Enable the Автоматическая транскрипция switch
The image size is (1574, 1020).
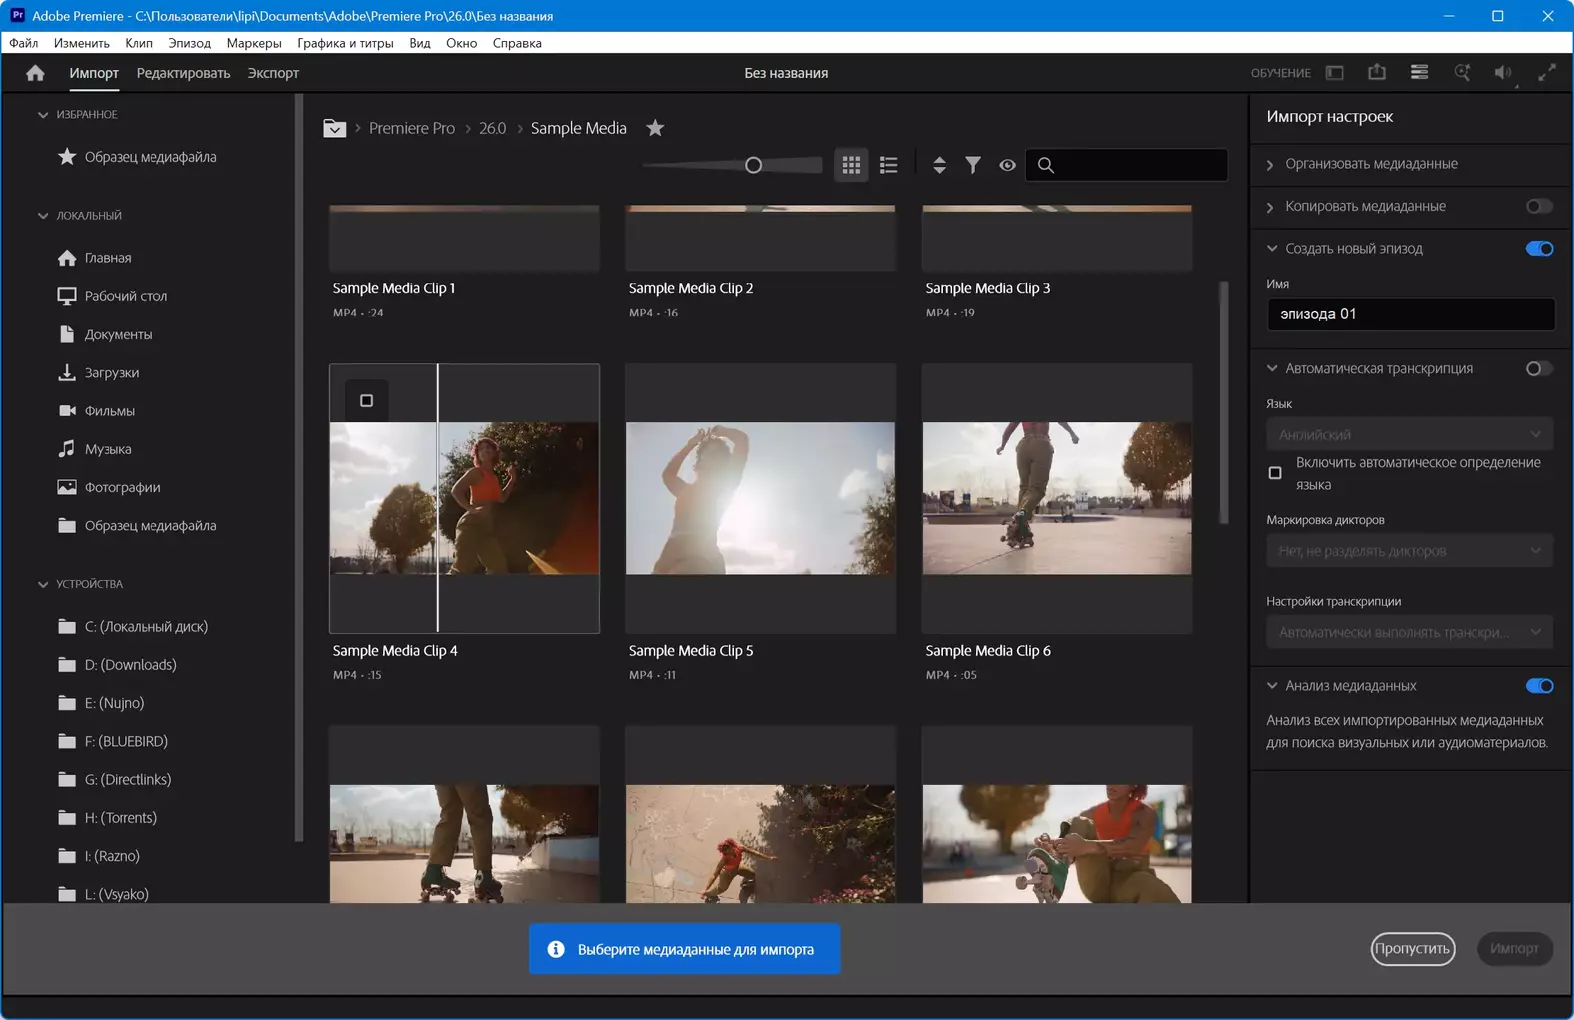pos(1538,369)
